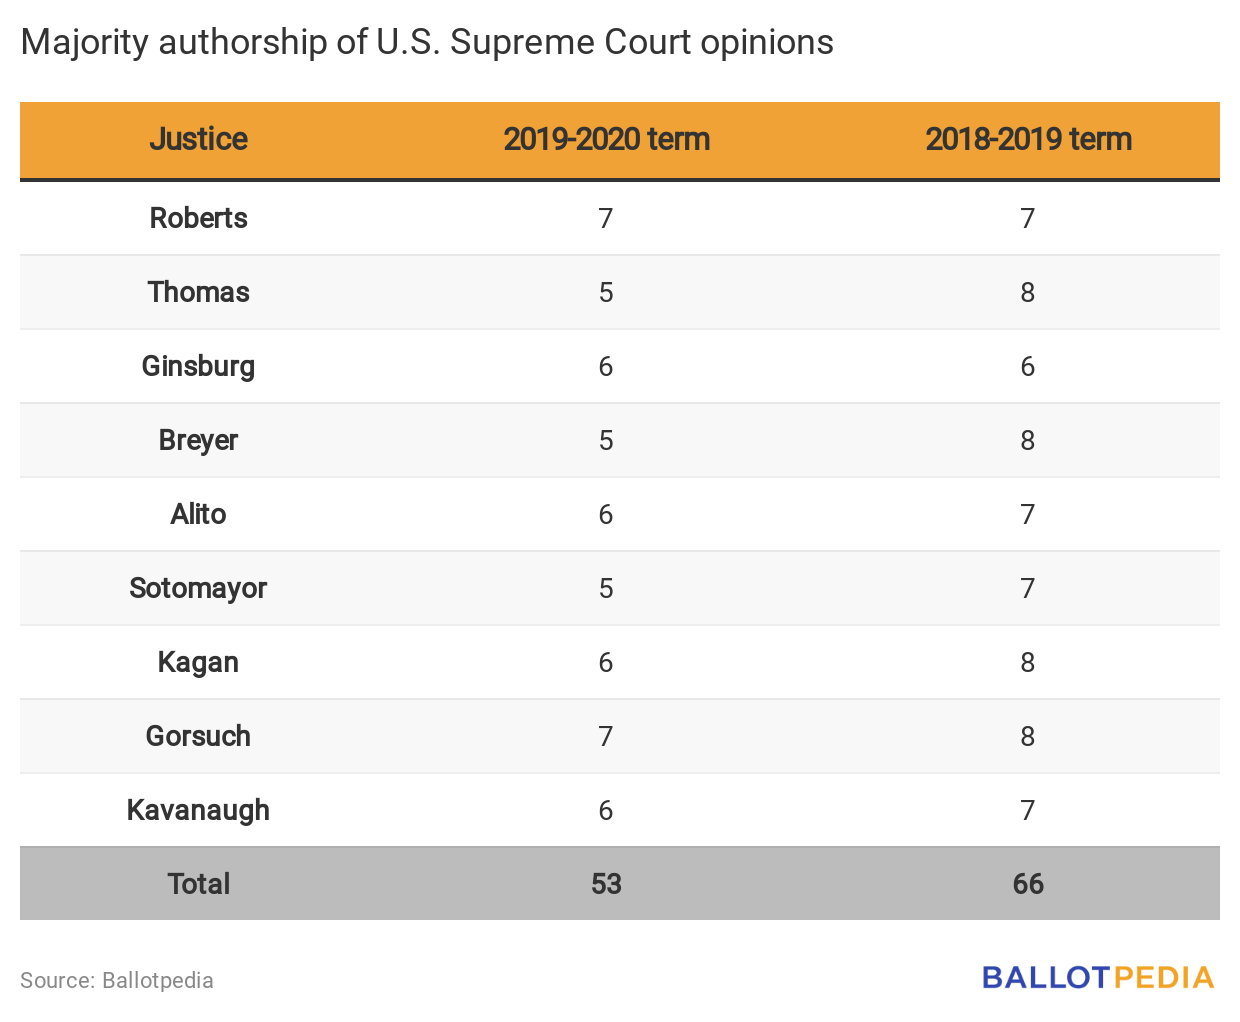Image resolution: width=1240 pixels, height=1022 pixels.
Task: Click Gorsuch's 2019-2020 term value
Action: (x=606, y=736)
